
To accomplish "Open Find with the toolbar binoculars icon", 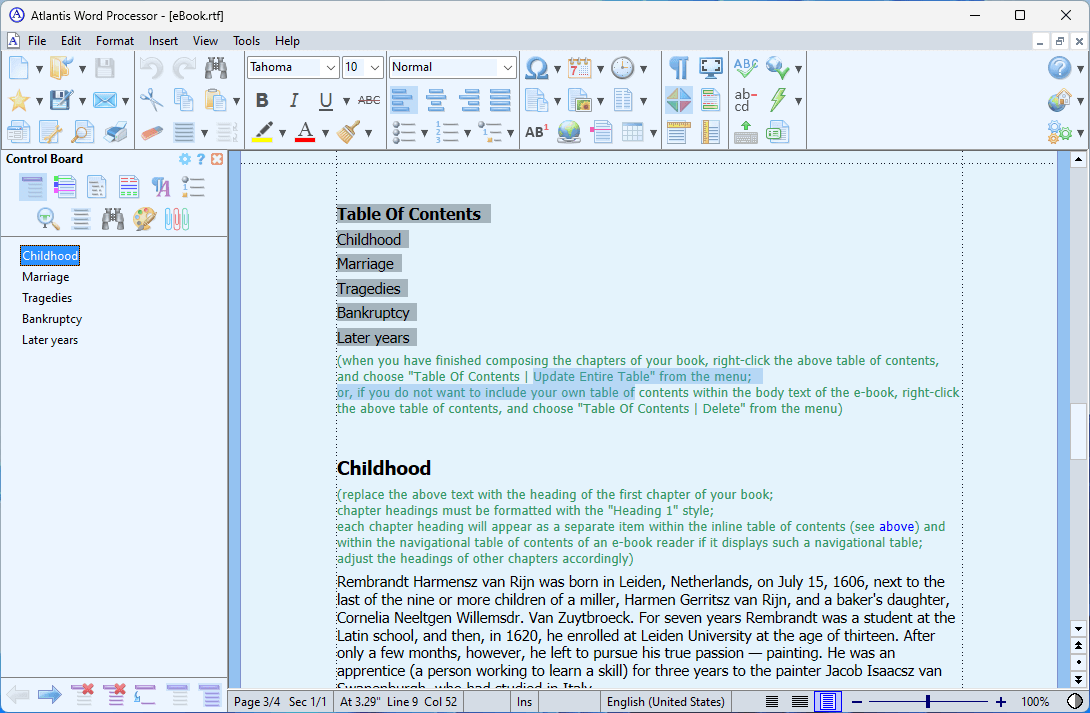I will pos(216,68).
